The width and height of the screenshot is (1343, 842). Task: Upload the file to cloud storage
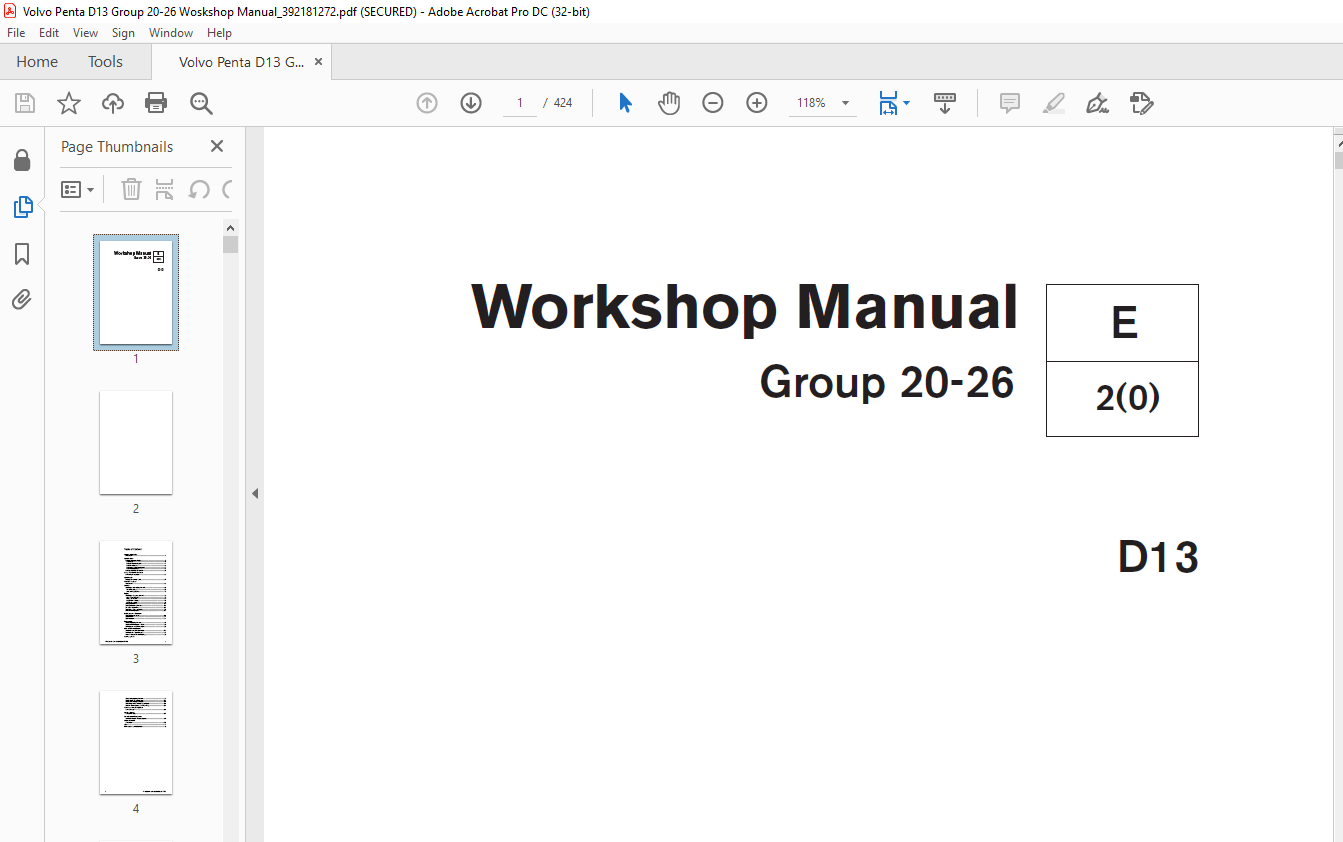(113, 103)
